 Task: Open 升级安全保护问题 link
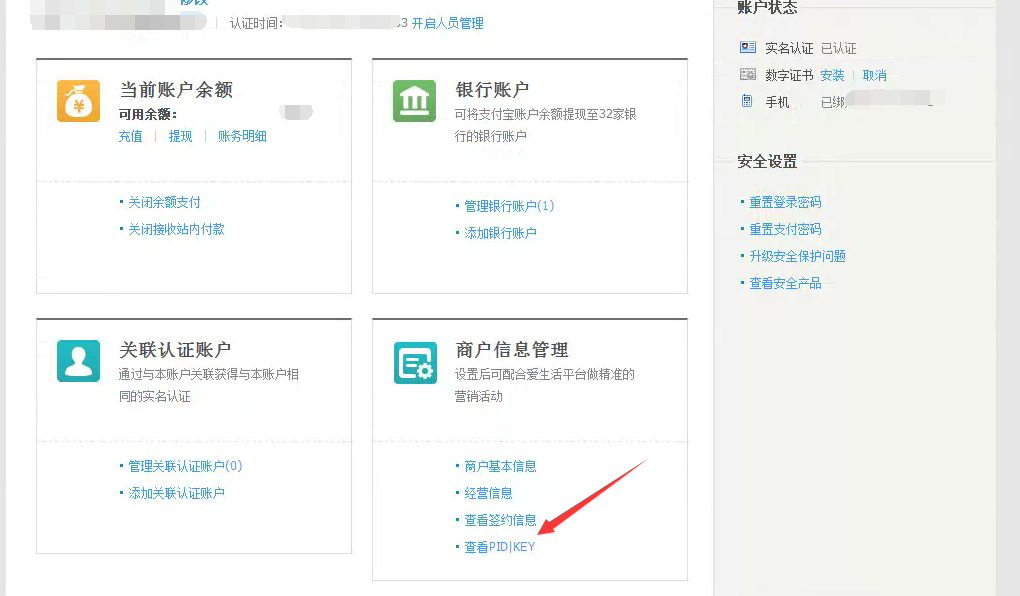pyautogui.click(x=797, y=256)
